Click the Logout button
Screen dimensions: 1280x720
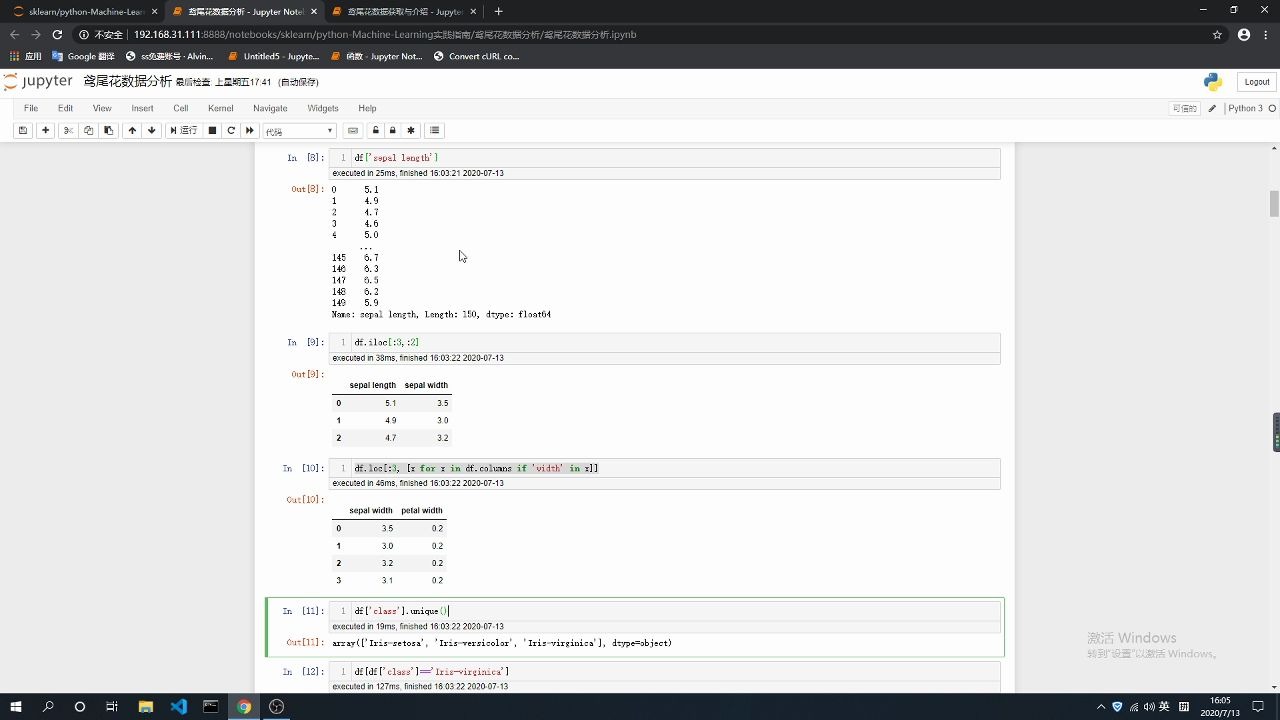1255,81
